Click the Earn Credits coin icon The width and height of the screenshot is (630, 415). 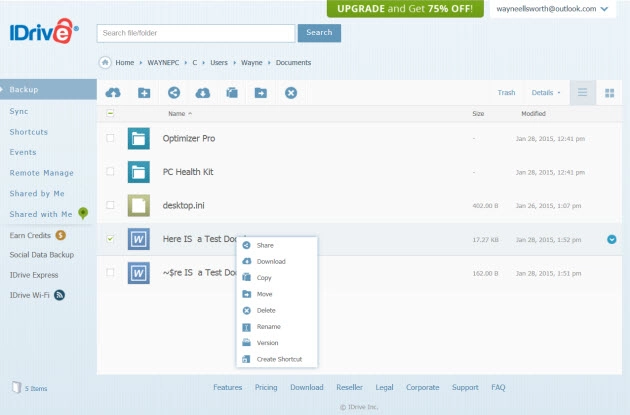pyautogui.click(x=60, y=235)
